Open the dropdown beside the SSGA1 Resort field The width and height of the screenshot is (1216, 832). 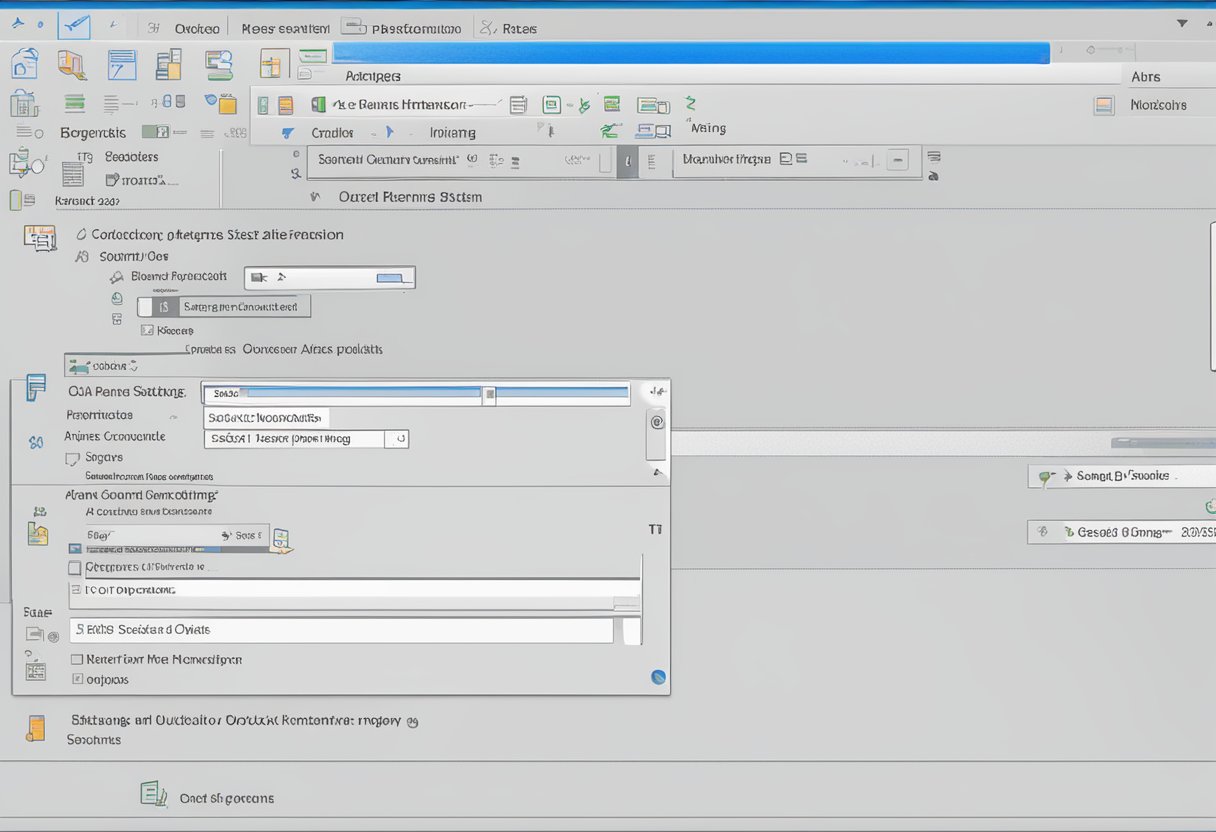click(400, 438)
